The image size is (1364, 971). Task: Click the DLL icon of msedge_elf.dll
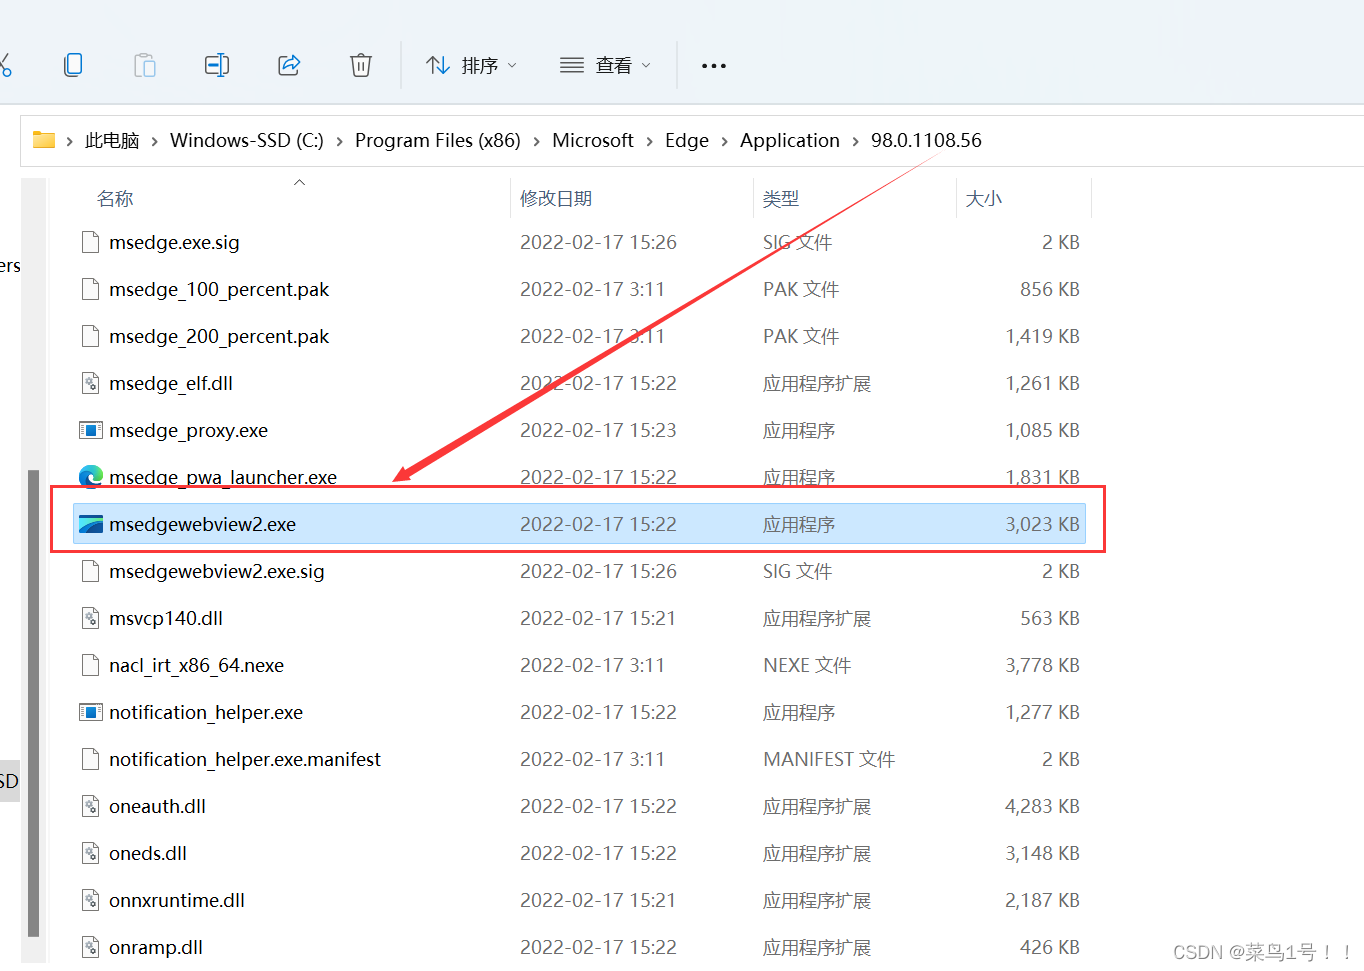[91, 383]
